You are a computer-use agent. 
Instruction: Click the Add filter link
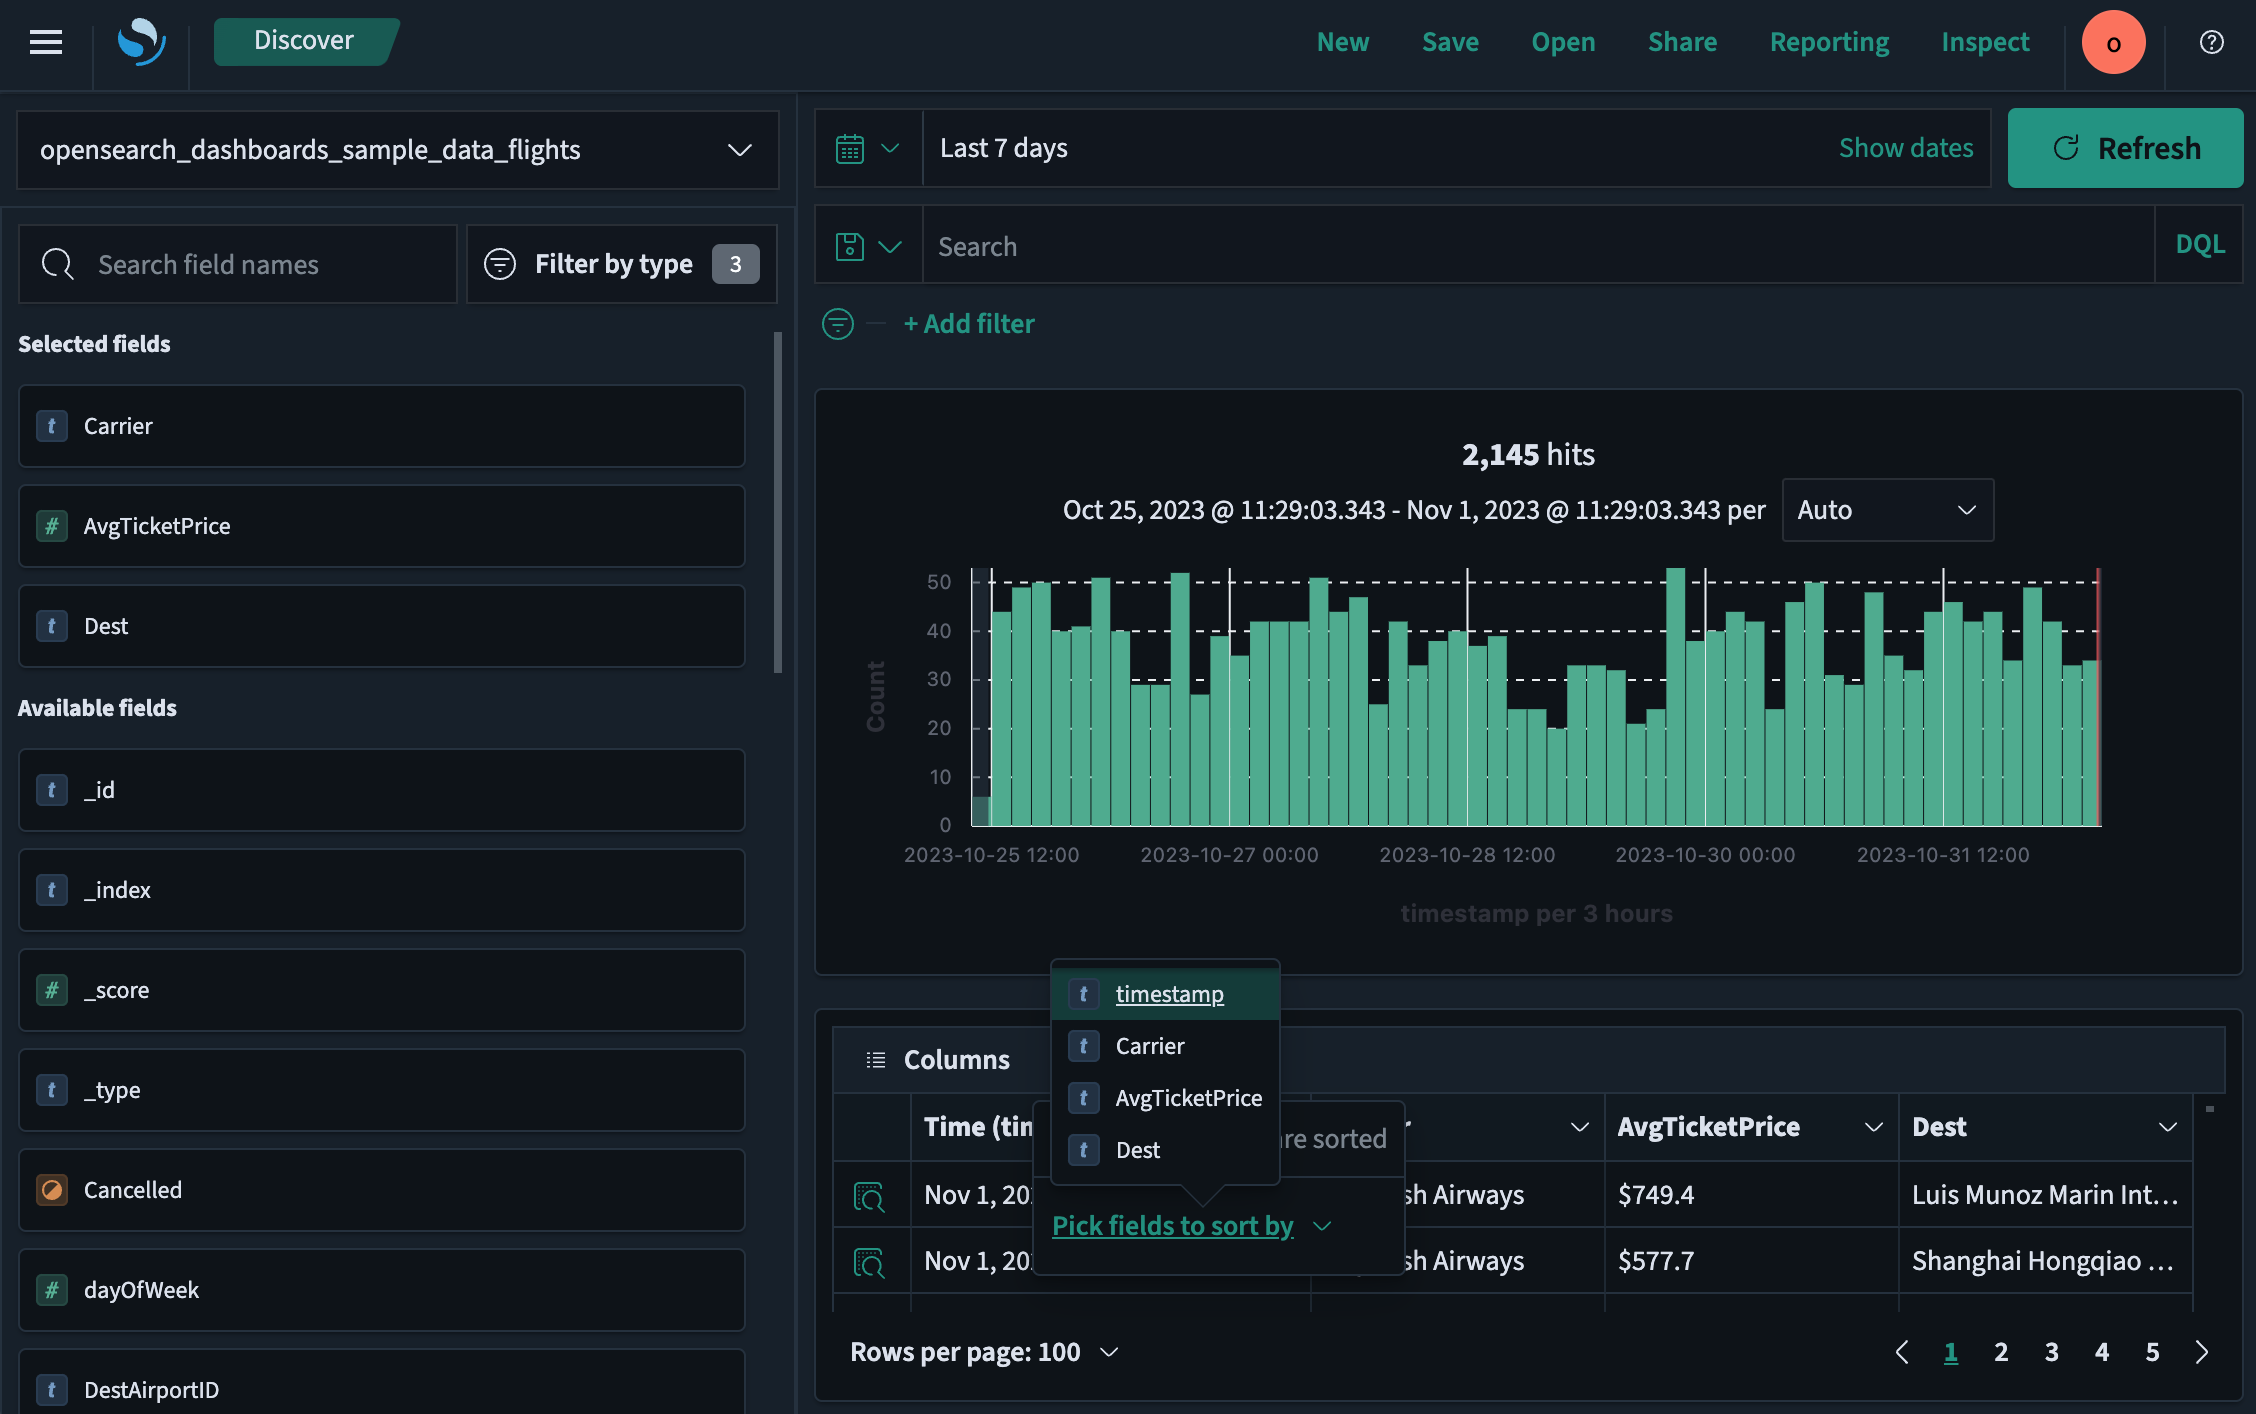[x=968, y=324]
